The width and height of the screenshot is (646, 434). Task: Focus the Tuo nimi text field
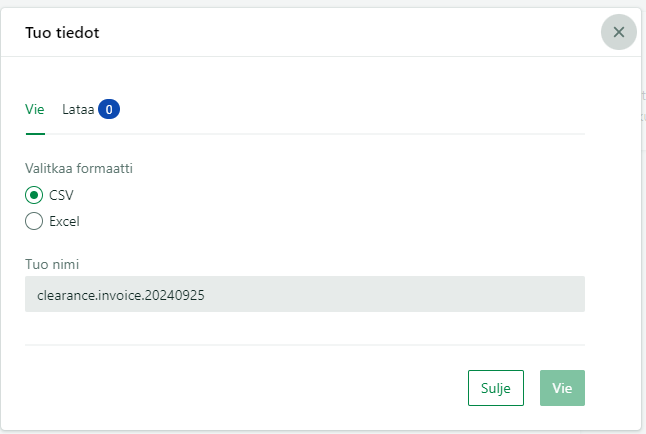(305, 294)
